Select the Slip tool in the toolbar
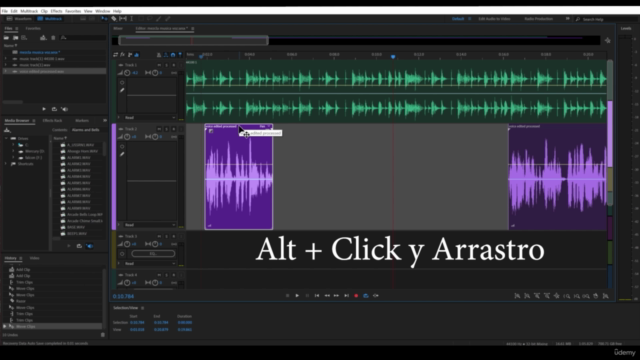The height and width of the screenshot is (360, 640). 123,19
